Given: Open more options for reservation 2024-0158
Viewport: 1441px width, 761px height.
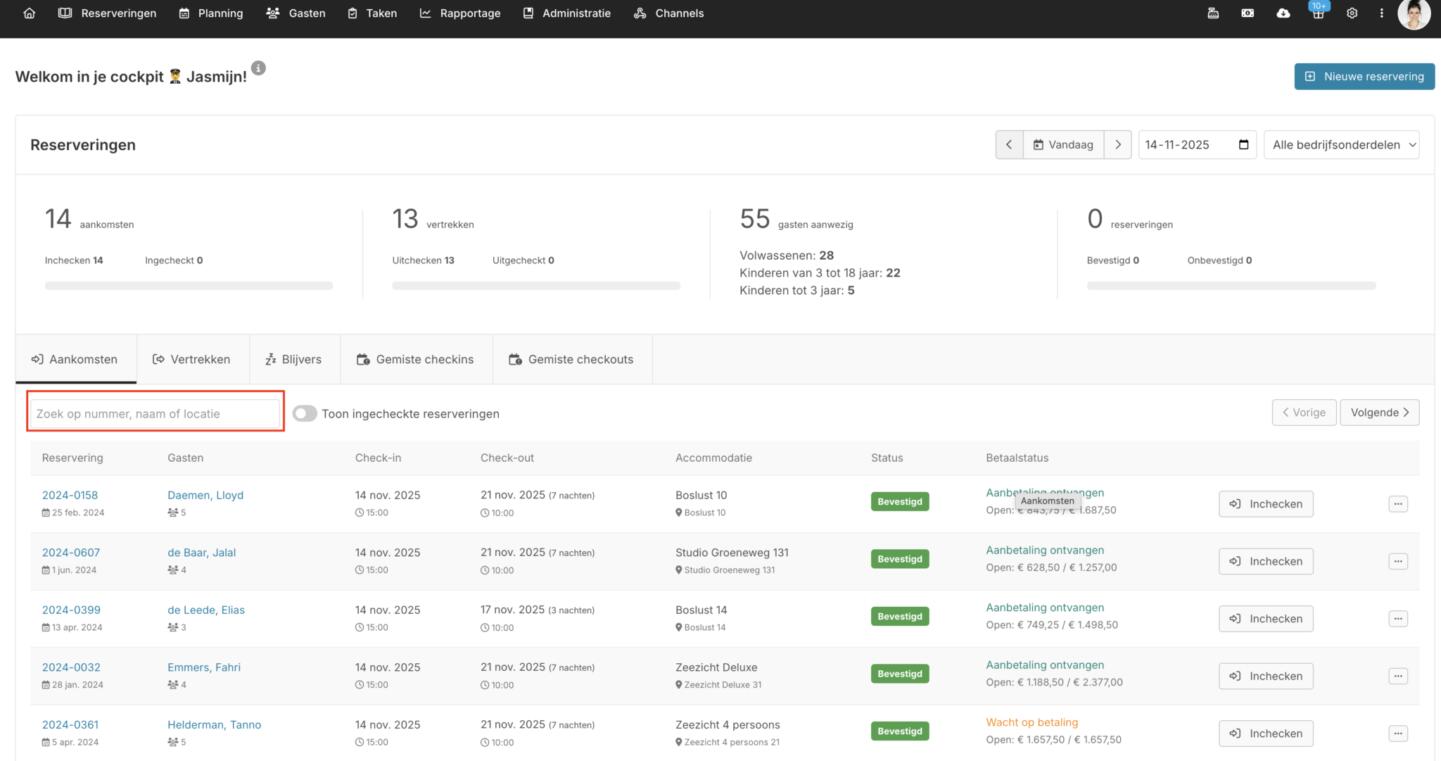Looking at the screenshot, I should point(1398,504).
